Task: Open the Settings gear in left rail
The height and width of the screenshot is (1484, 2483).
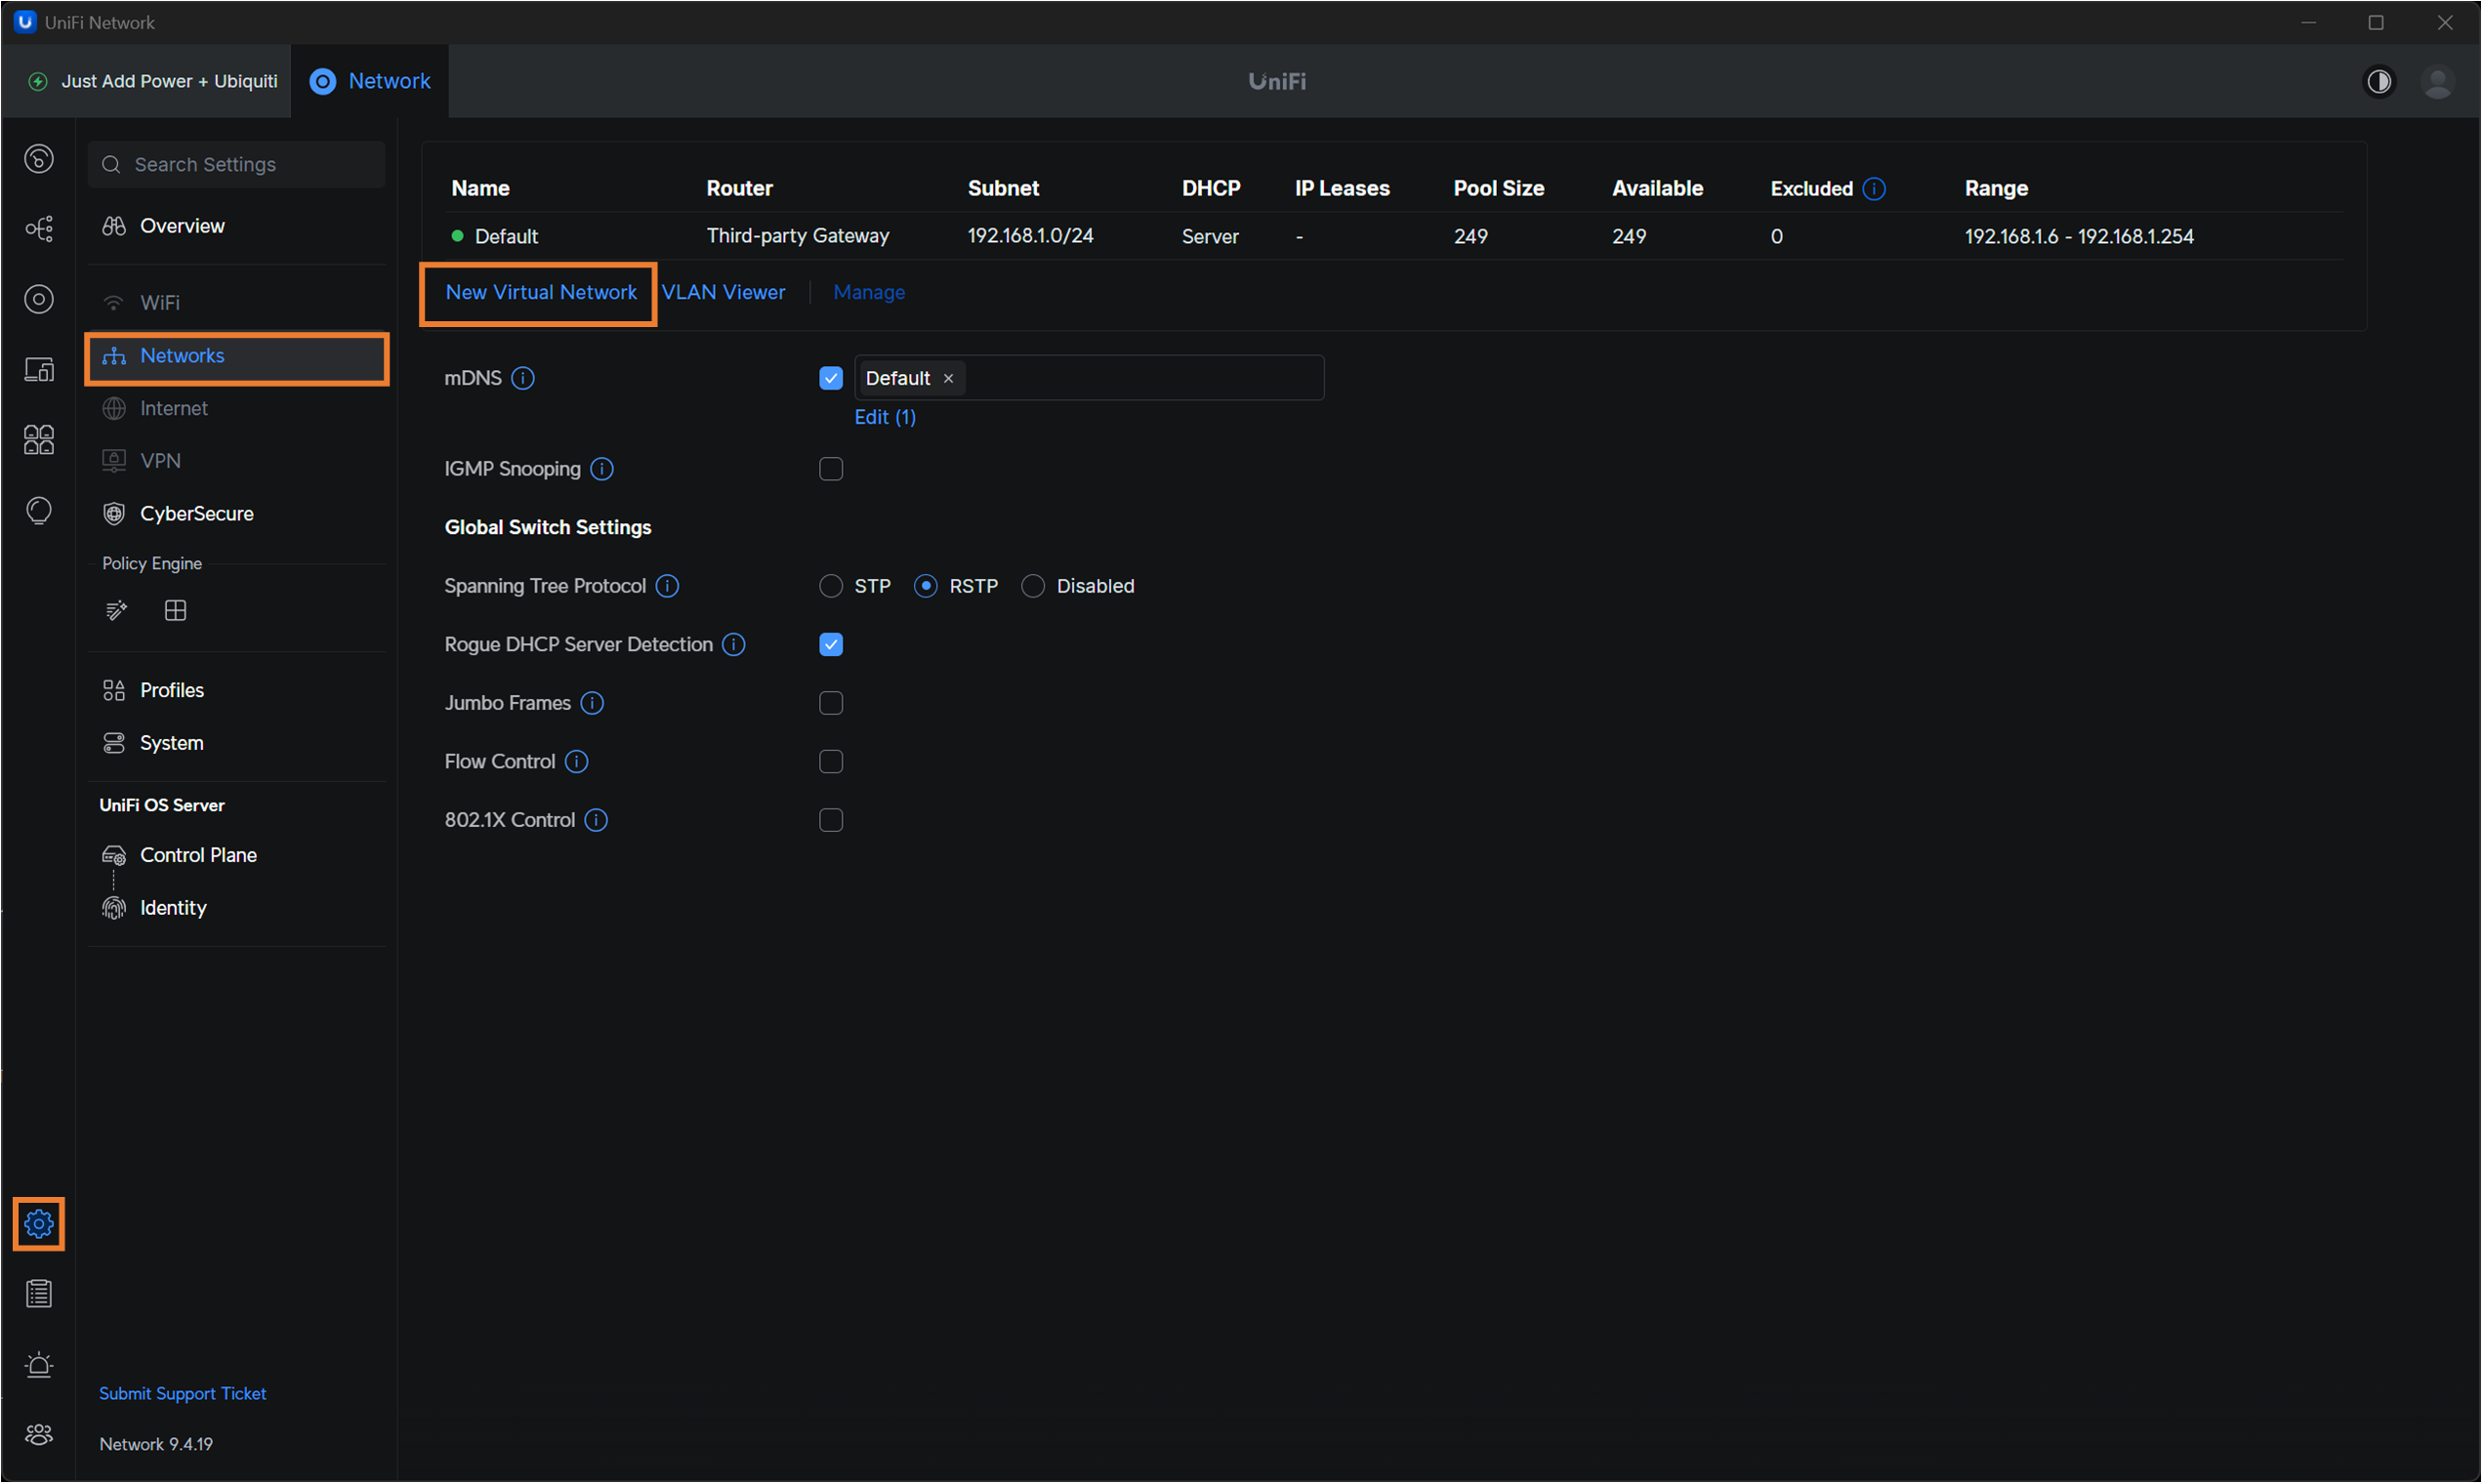Action: [39, 1223]
